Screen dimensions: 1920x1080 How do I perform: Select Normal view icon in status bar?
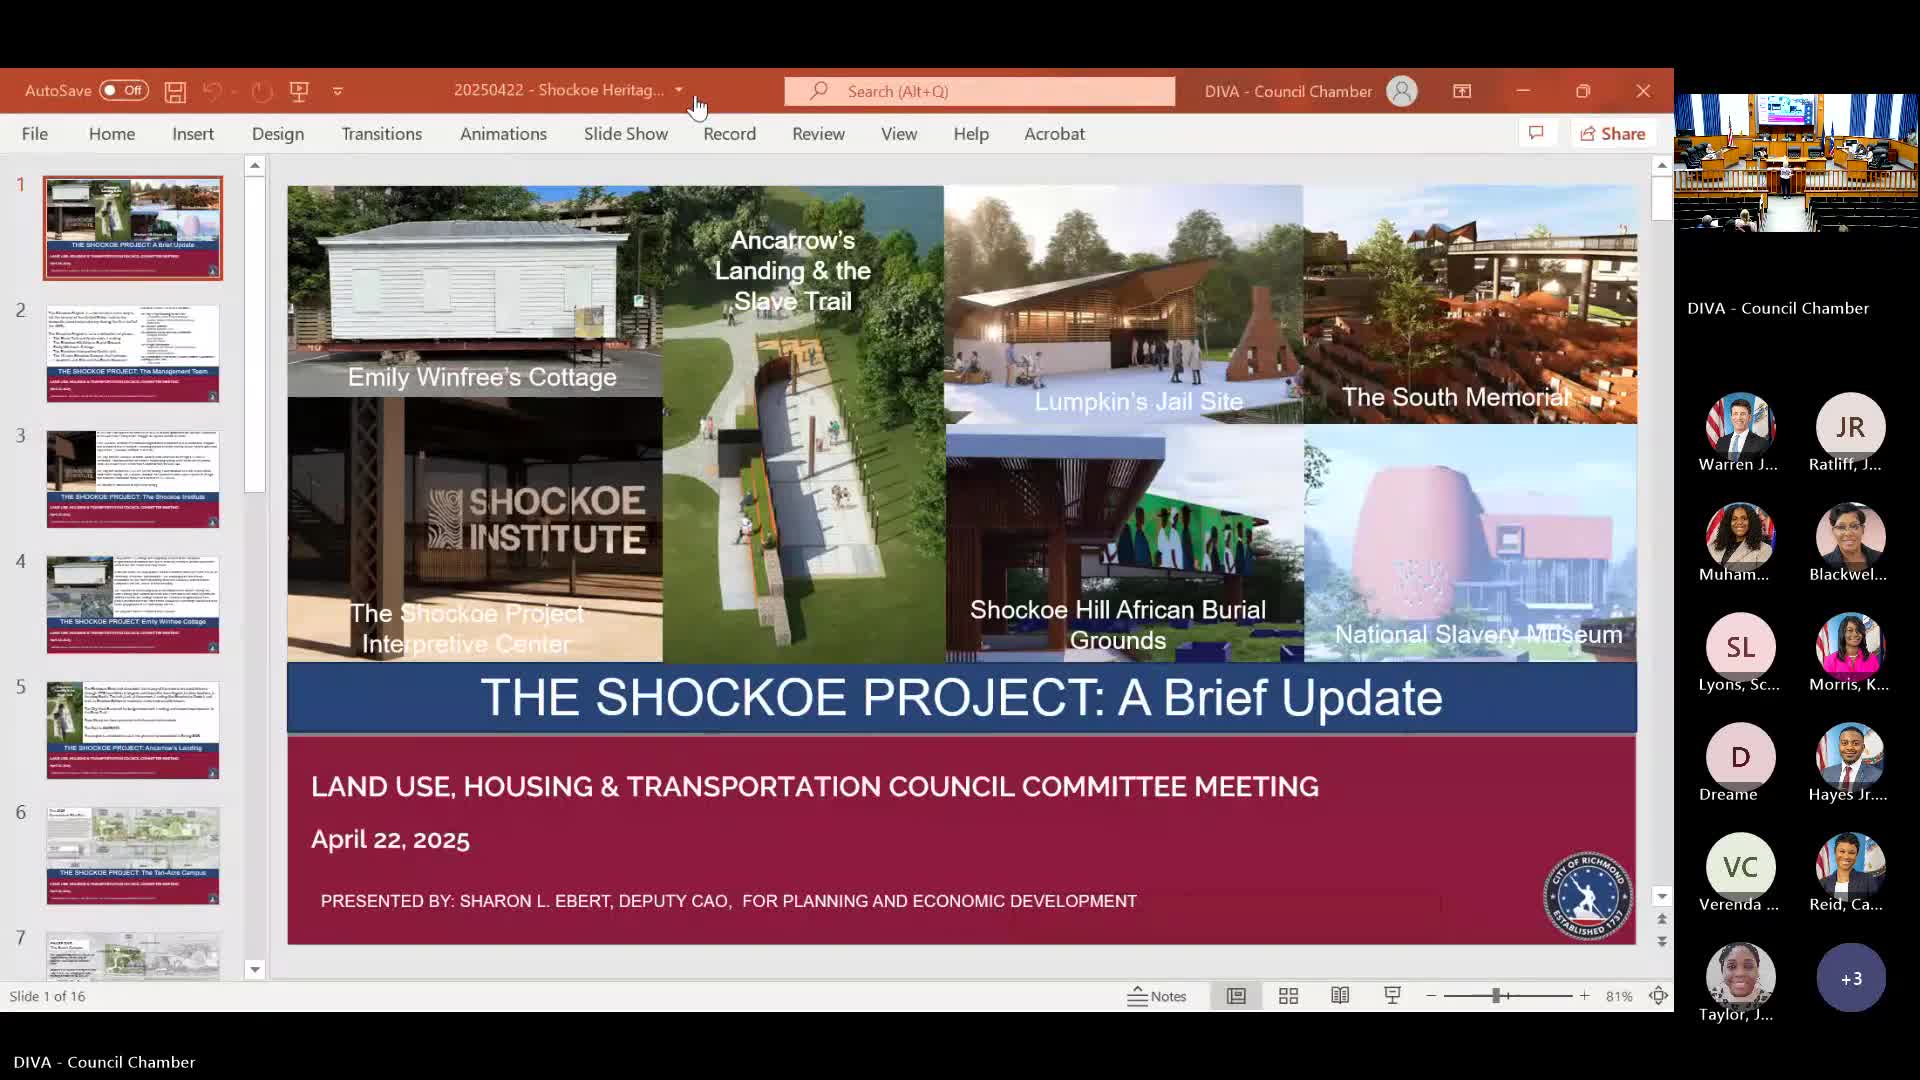pyautogui.click(x=1236, y=995)
